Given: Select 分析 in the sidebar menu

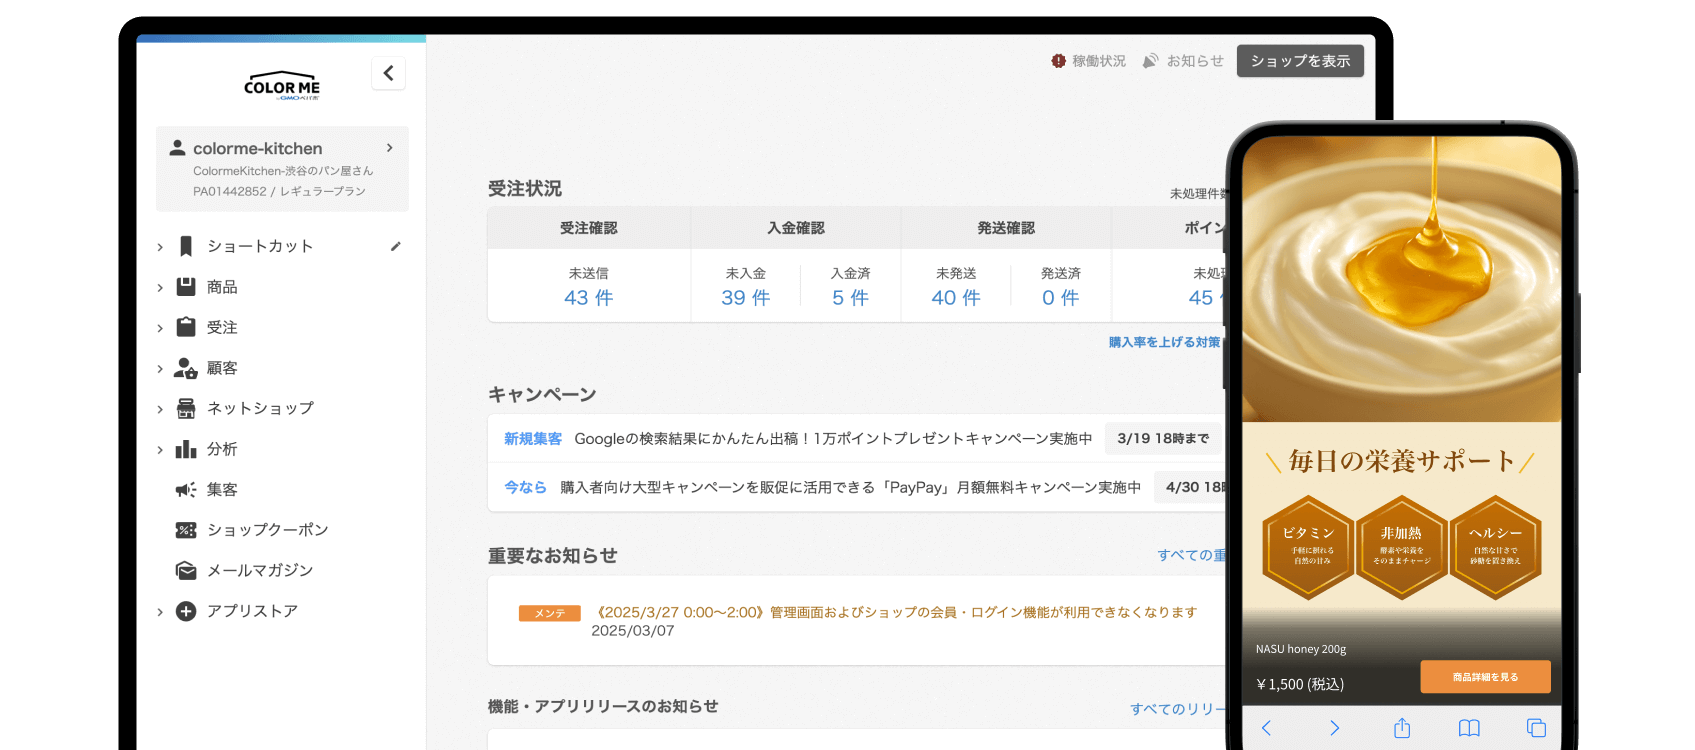Looking at the screenshot, I should [x=222, y=449].
